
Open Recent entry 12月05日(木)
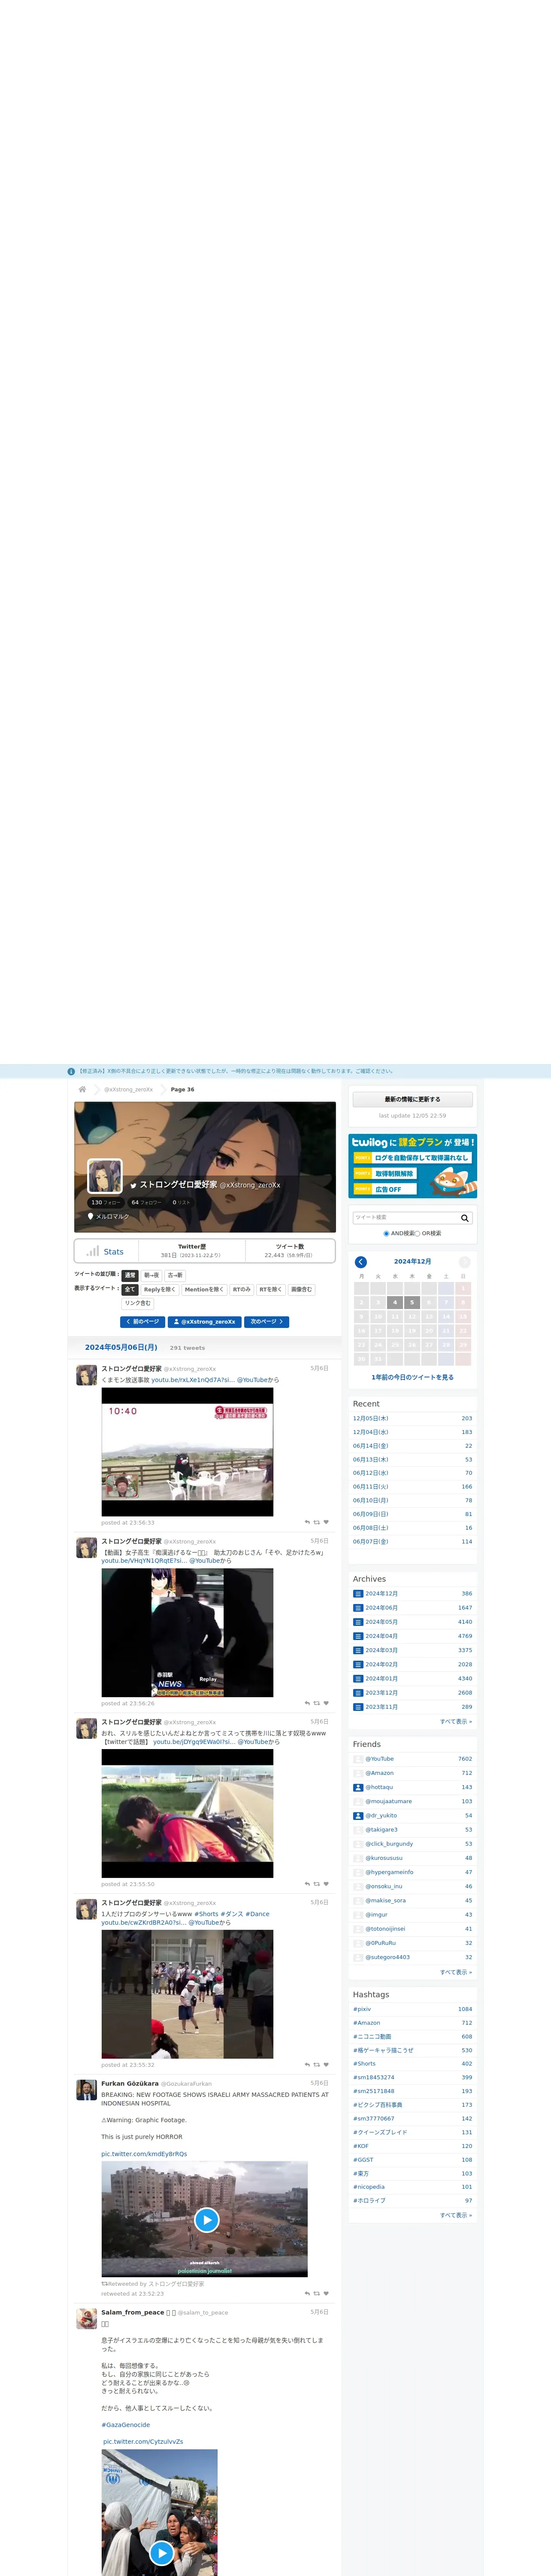coord(371,1418)
